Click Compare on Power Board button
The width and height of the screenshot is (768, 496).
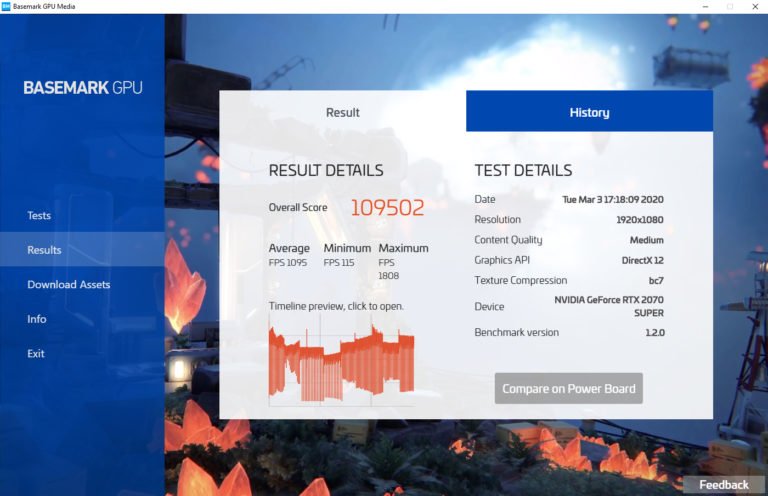pos(569,388)
